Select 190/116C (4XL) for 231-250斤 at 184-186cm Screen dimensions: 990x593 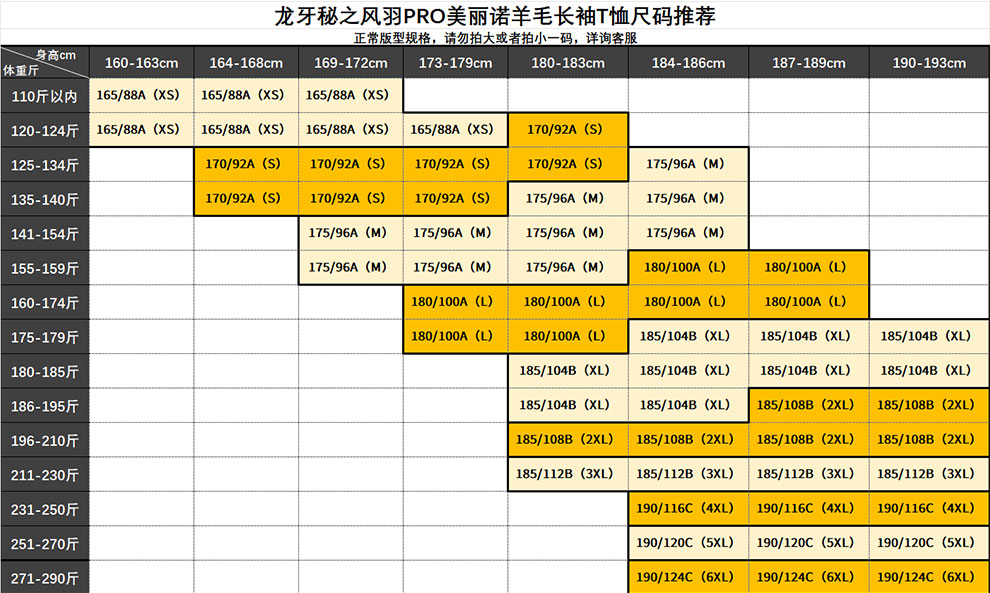click(688, 508)
